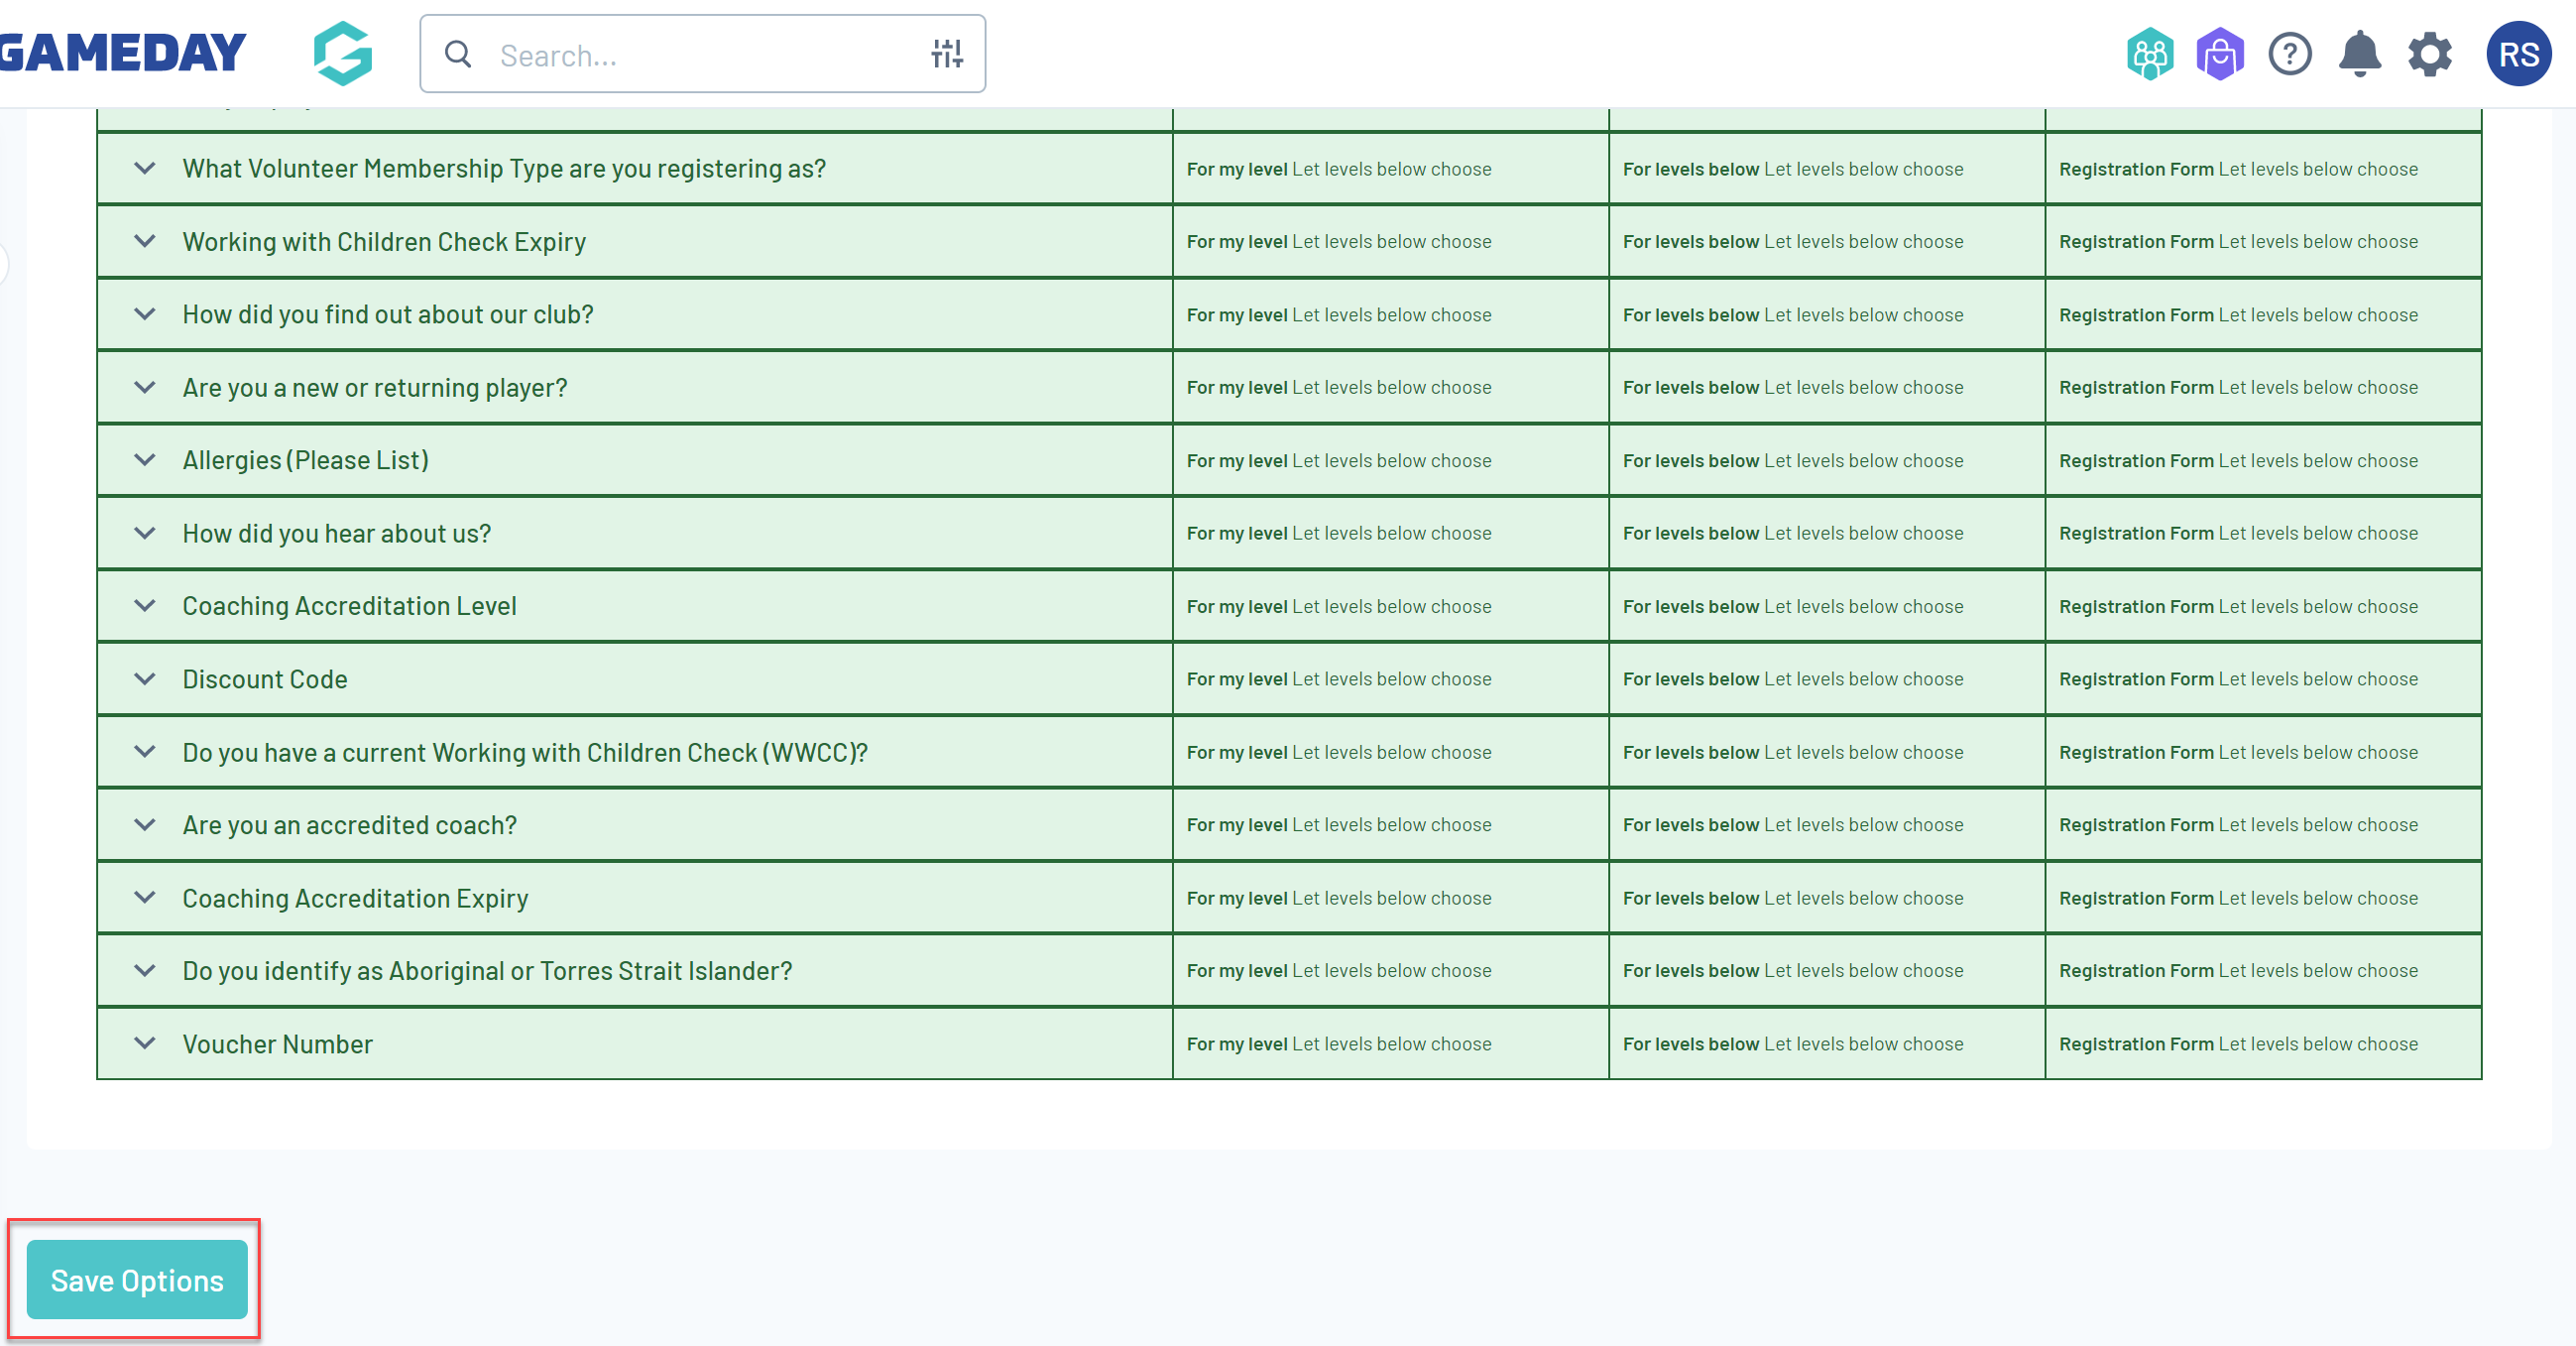Click the GAMEDAY wordmark logo
The image size is (2576, 1346).
[122, 54]
